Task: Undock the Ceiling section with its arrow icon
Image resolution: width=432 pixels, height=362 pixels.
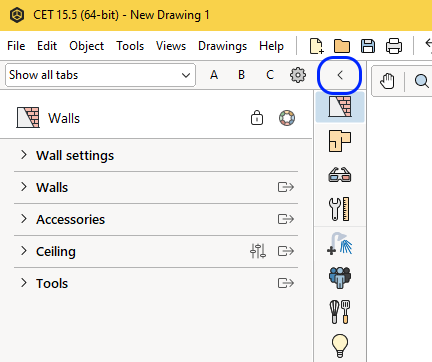Action: [286, 251]
